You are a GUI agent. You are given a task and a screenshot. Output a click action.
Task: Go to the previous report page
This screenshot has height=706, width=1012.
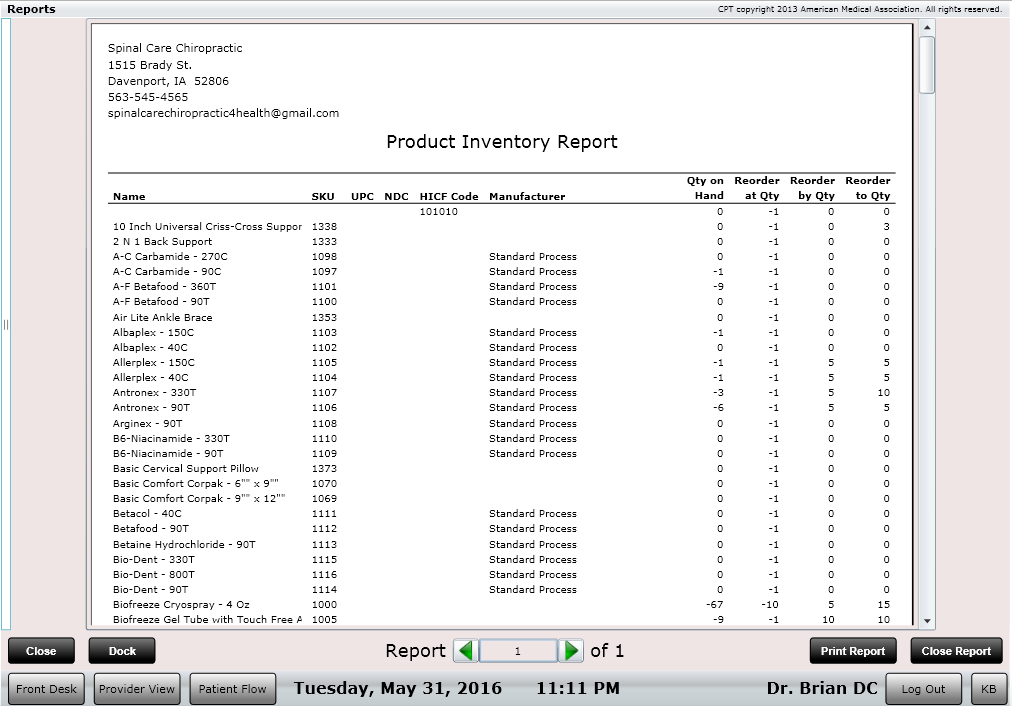point(465,650)
